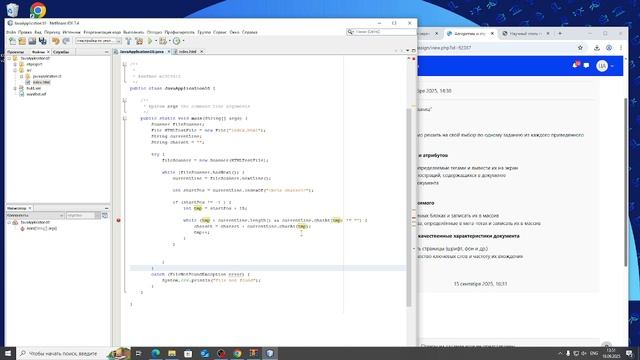Bookmark page with Chrome star icon
The image size is (640, 360).
pyautogui.click(x=580, y=48)
